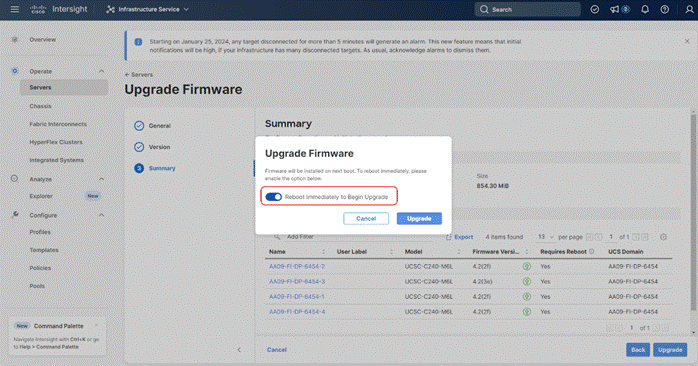Open Fabric Interconnects in the sidebar
Screen dimensions: 698x366
point(58,124)
